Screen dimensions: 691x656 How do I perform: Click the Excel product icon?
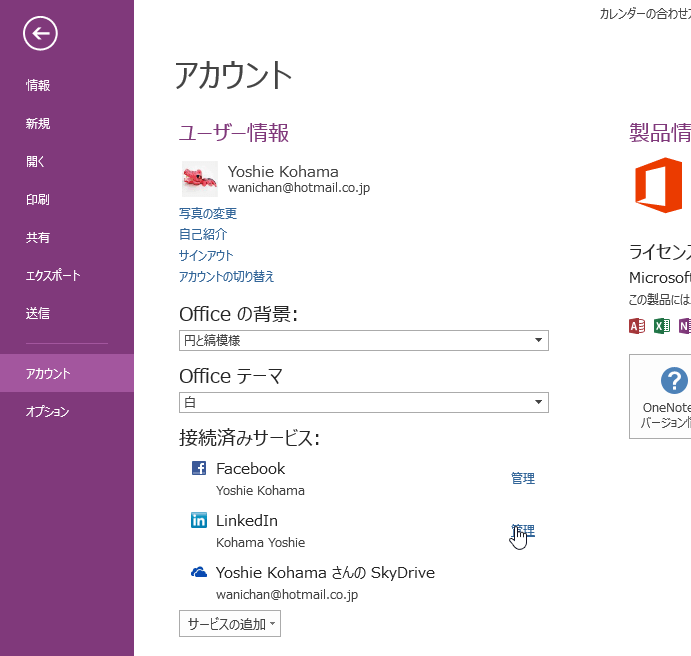(661, 325)
